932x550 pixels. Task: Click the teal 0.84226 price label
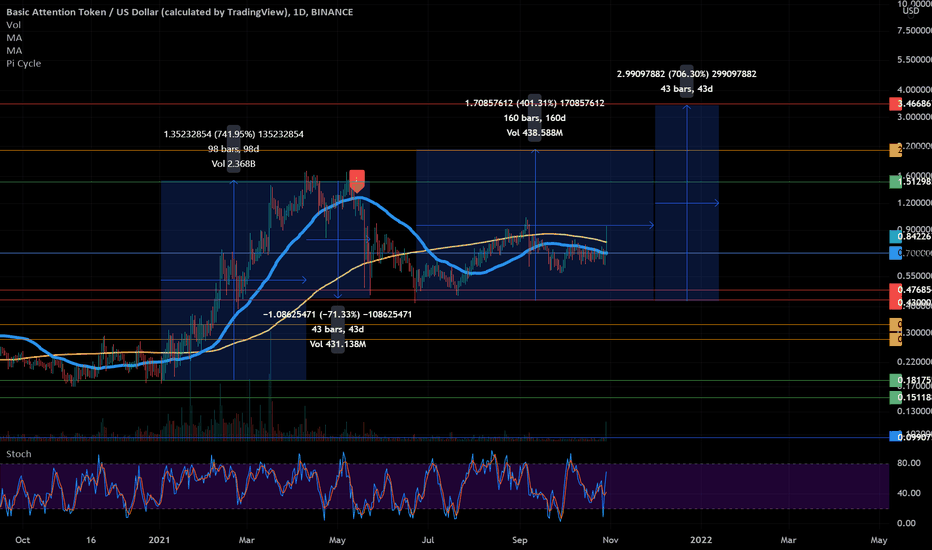(x=911, y=237)
